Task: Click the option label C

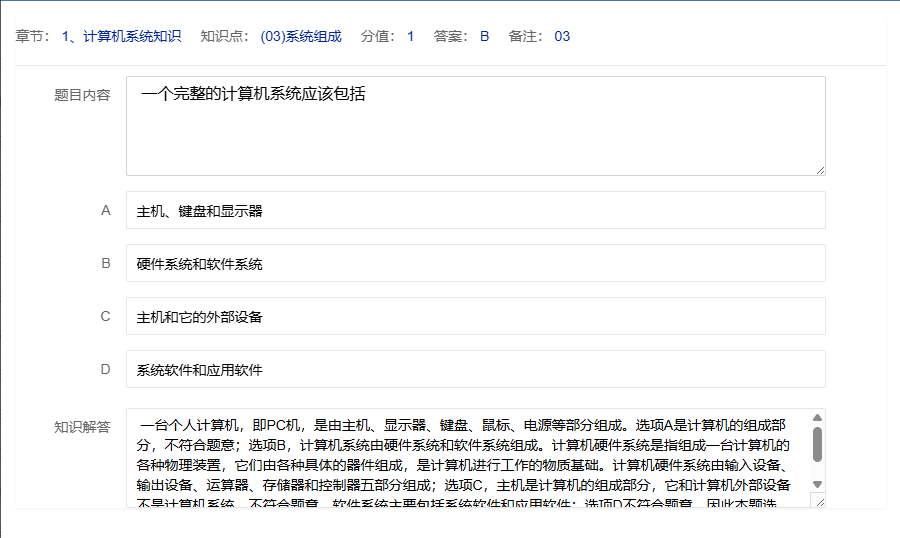Action: pos(105,317)
